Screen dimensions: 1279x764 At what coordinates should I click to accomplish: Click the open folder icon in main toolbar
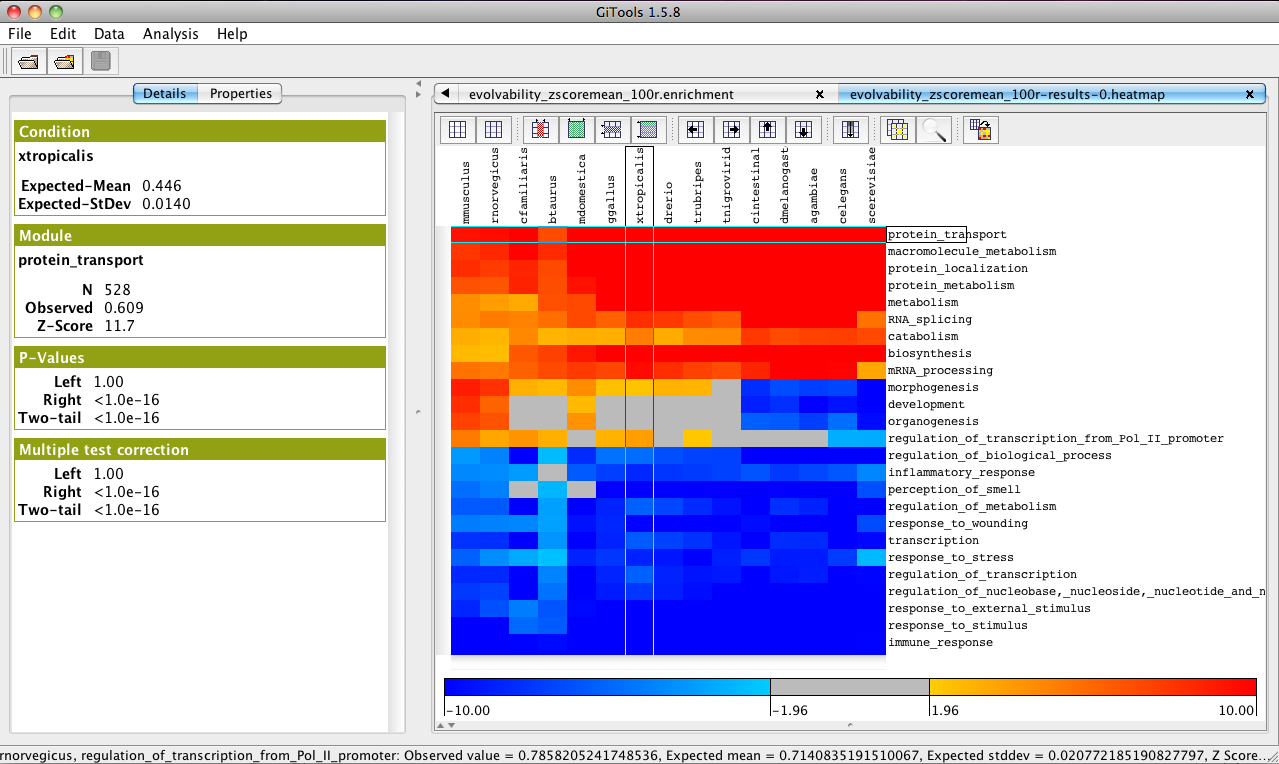[x=28, y=62]
